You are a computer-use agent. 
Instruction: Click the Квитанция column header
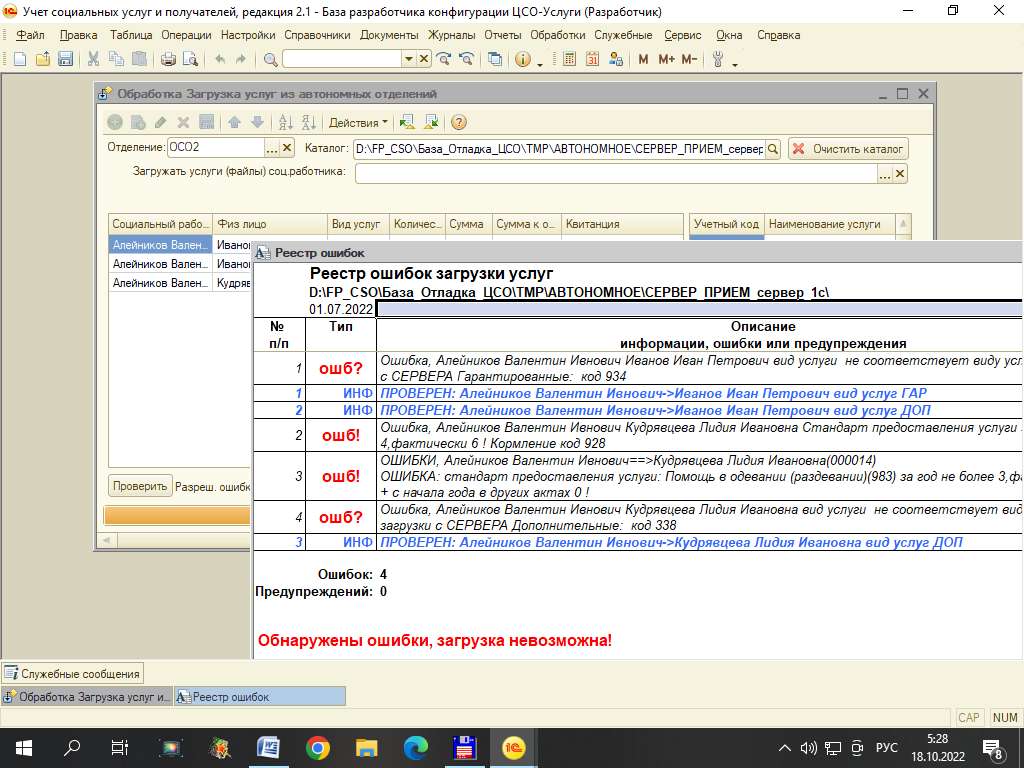(622, 224)
